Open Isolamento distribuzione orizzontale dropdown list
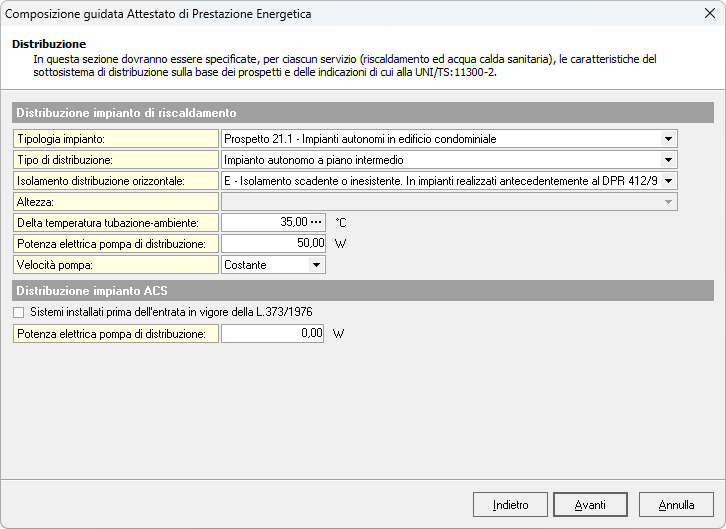This screenshot has height=529, width=726. tap(667, 181)
